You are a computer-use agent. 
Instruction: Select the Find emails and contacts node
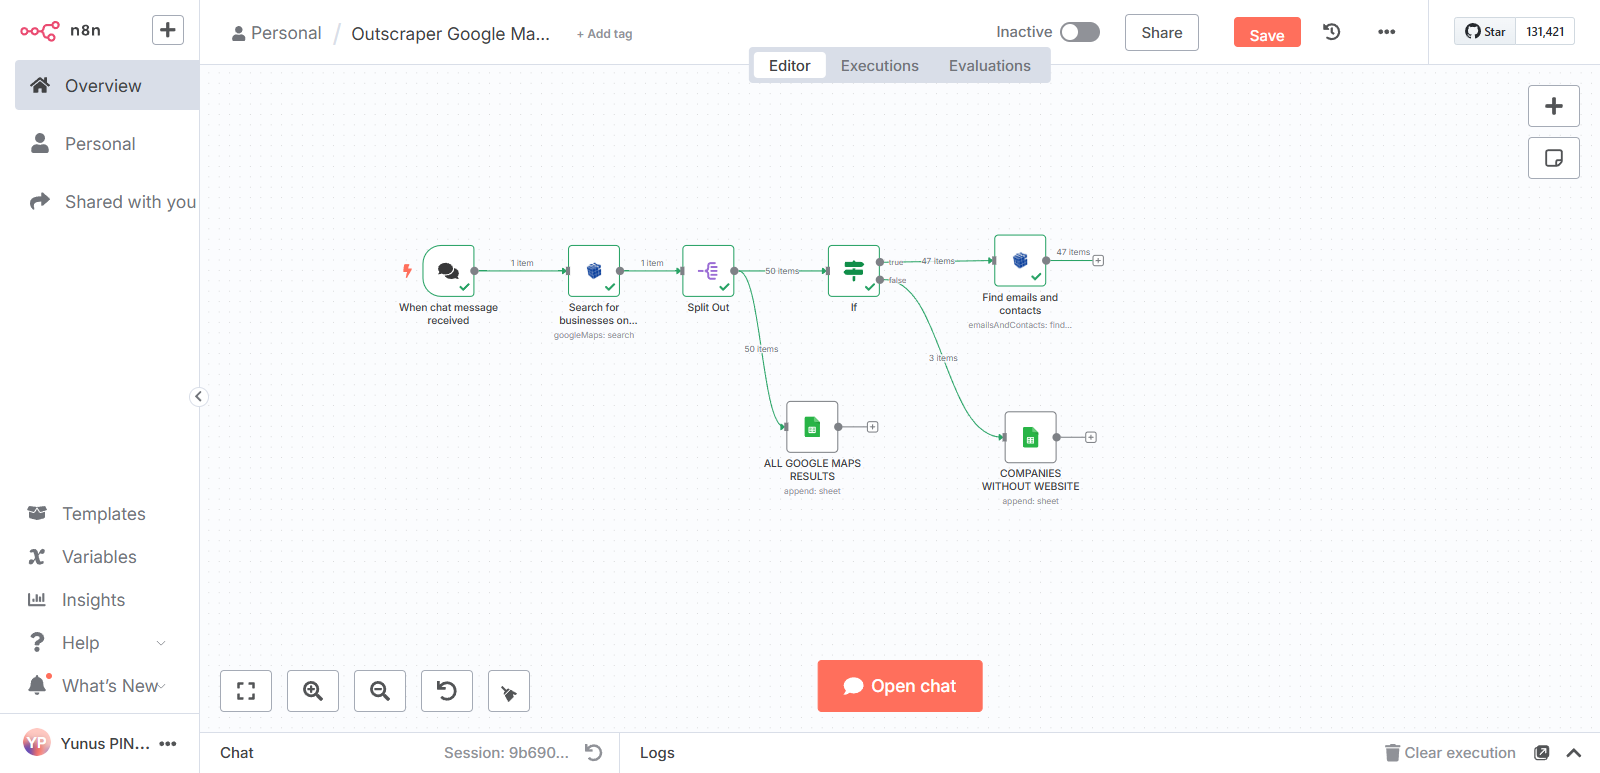1020,261
